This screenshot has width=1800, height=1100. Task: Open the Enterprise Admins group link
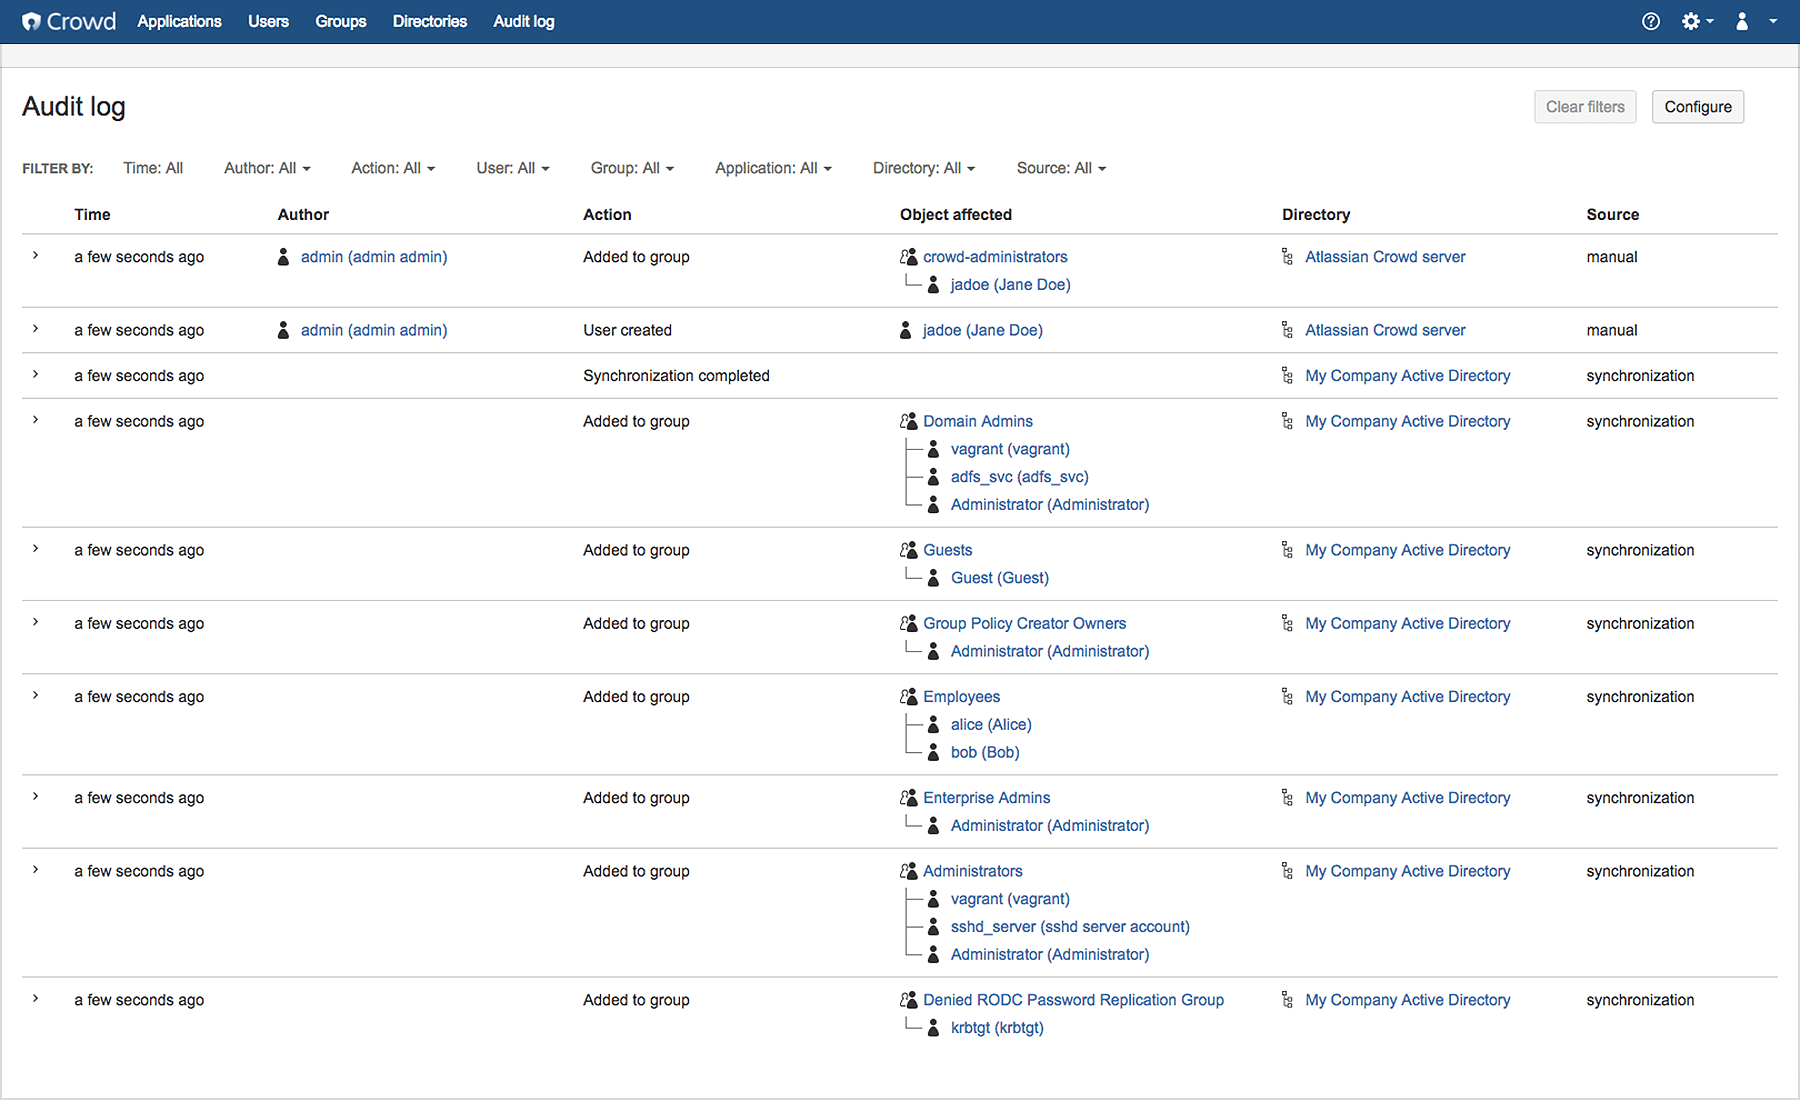click(x=986, y=797)
